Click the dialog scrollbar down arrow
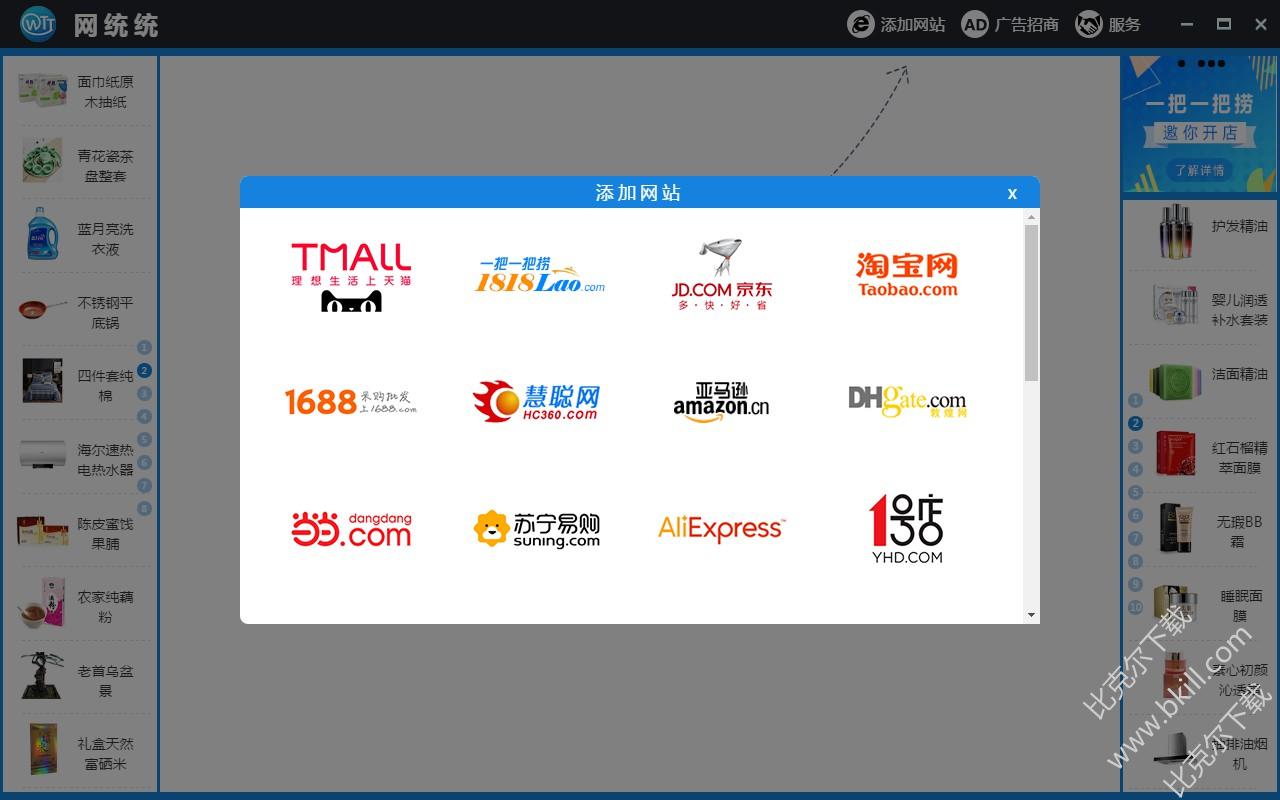Screen dimensions: 1280x800 (1032, 616)
